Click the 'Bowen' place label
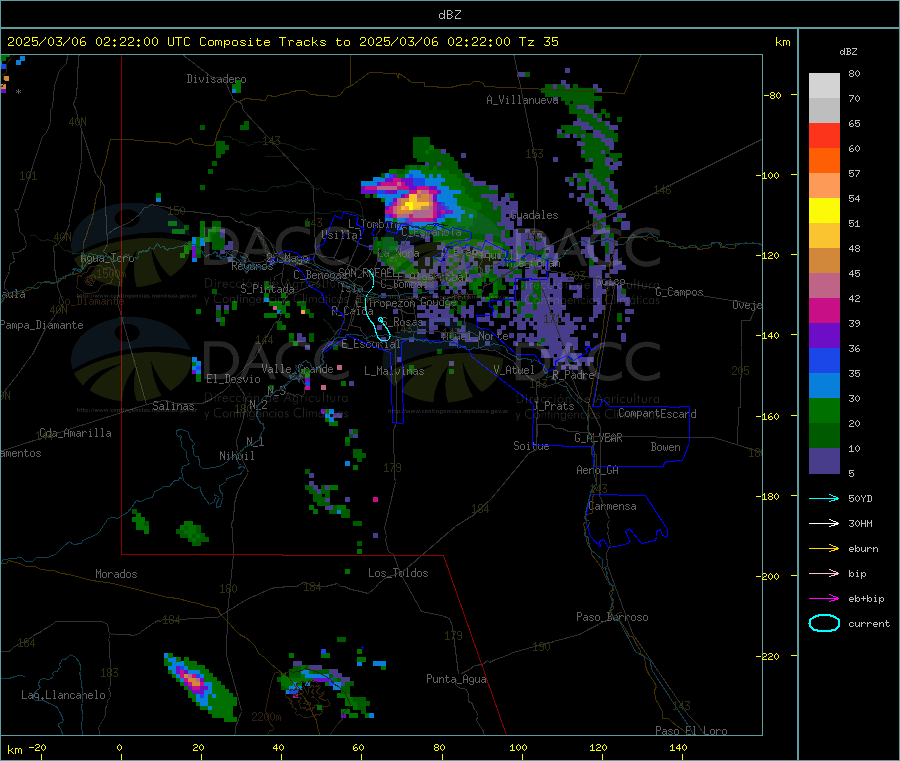This screenshot has height=761, width=900. pyautogui.click(x=665, y=447)
